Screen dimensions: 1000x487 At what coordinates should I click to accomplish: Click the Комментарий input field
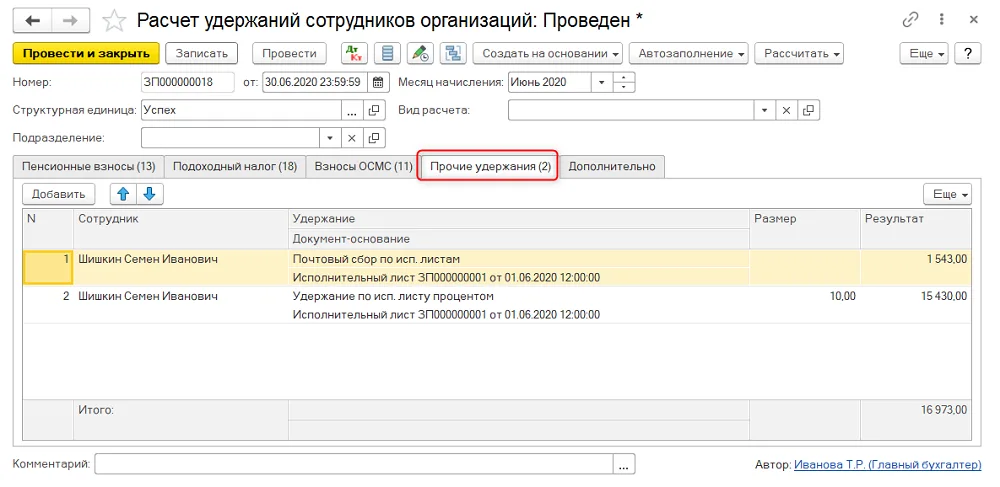pos(354,464)
